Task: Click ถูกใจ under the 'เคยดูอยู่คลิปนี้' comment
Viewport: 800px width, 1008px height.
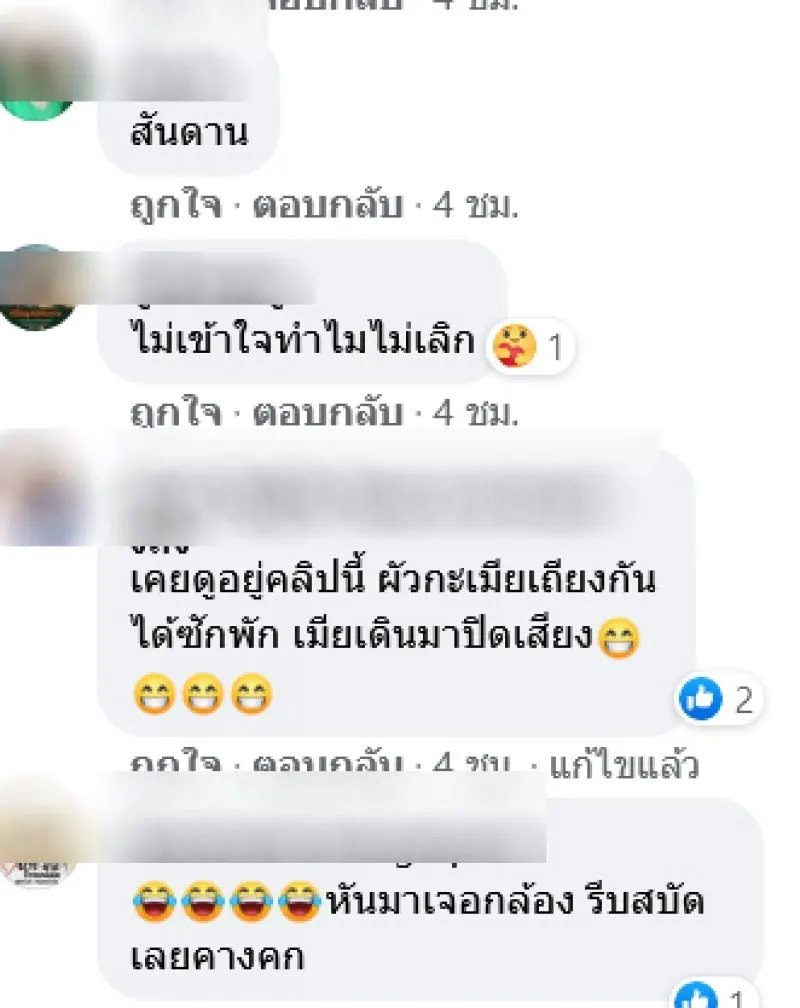Action: [x=176, y=765]
